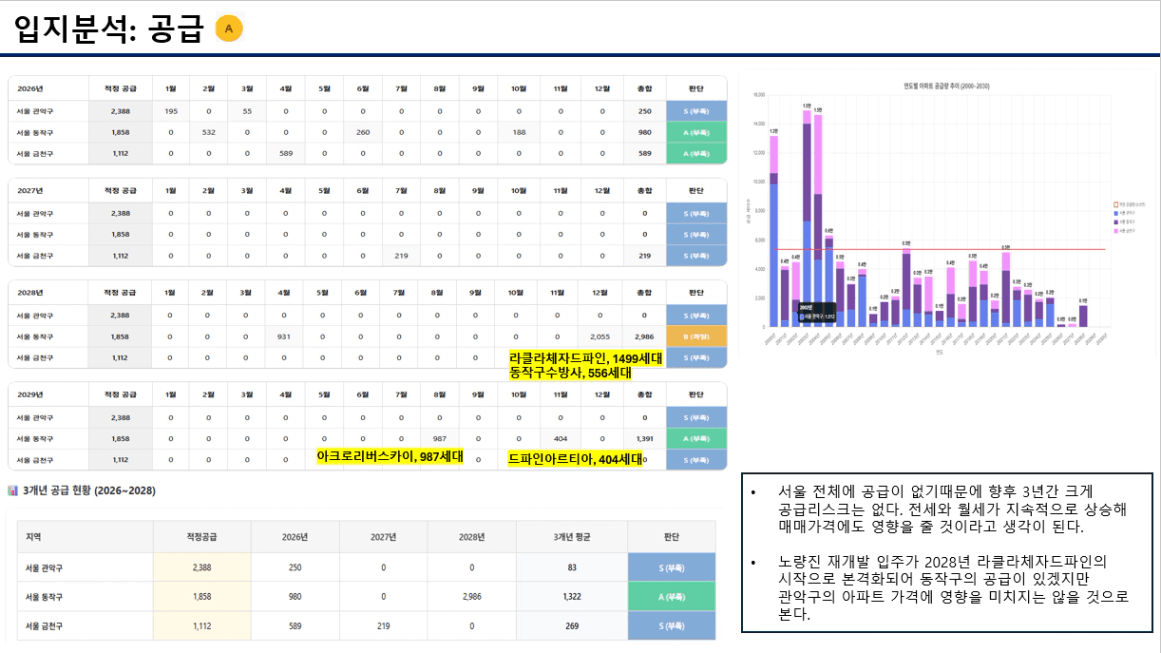Select the 아크로리버스카이, 987세대 yellow label
The height and width of the screenshot is (653, 1161).
pos(390,457)
